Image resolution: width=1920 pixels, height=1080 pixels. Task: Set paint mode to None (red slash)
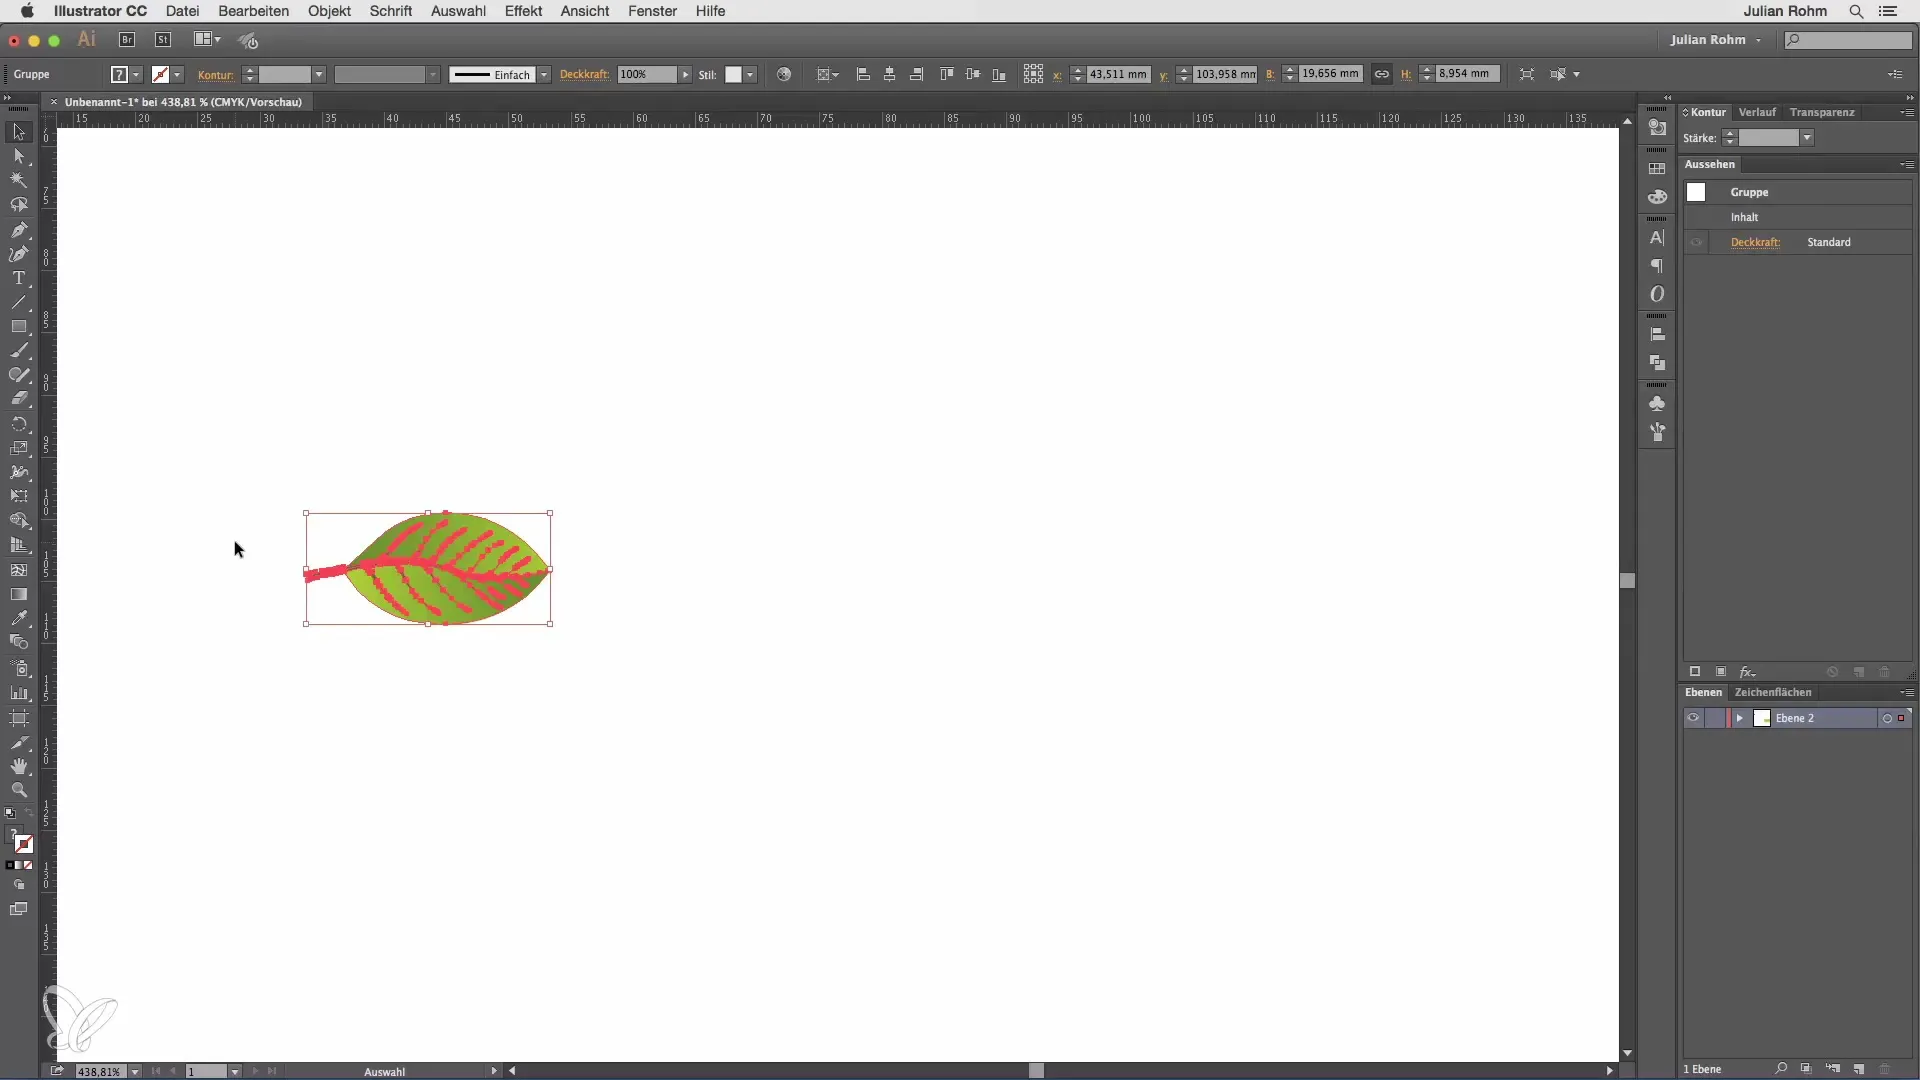[28, 865]
